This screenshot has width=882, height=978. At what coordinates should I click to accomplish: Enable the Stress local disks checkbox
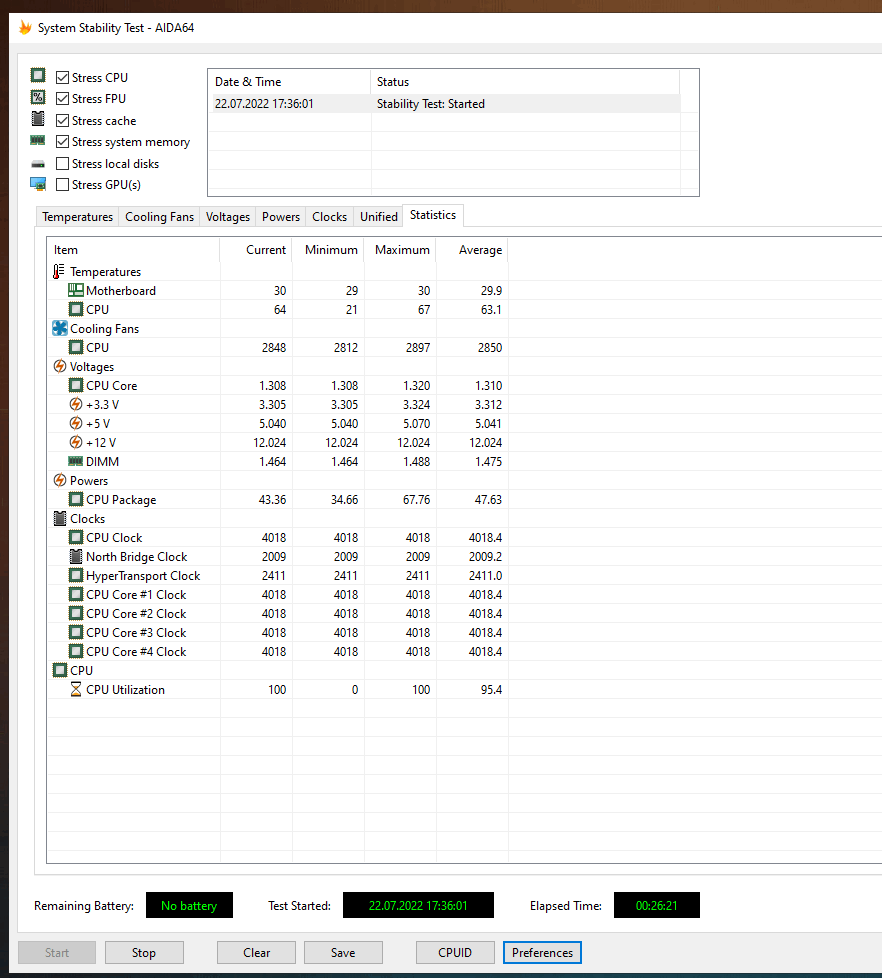pos(62,163)
